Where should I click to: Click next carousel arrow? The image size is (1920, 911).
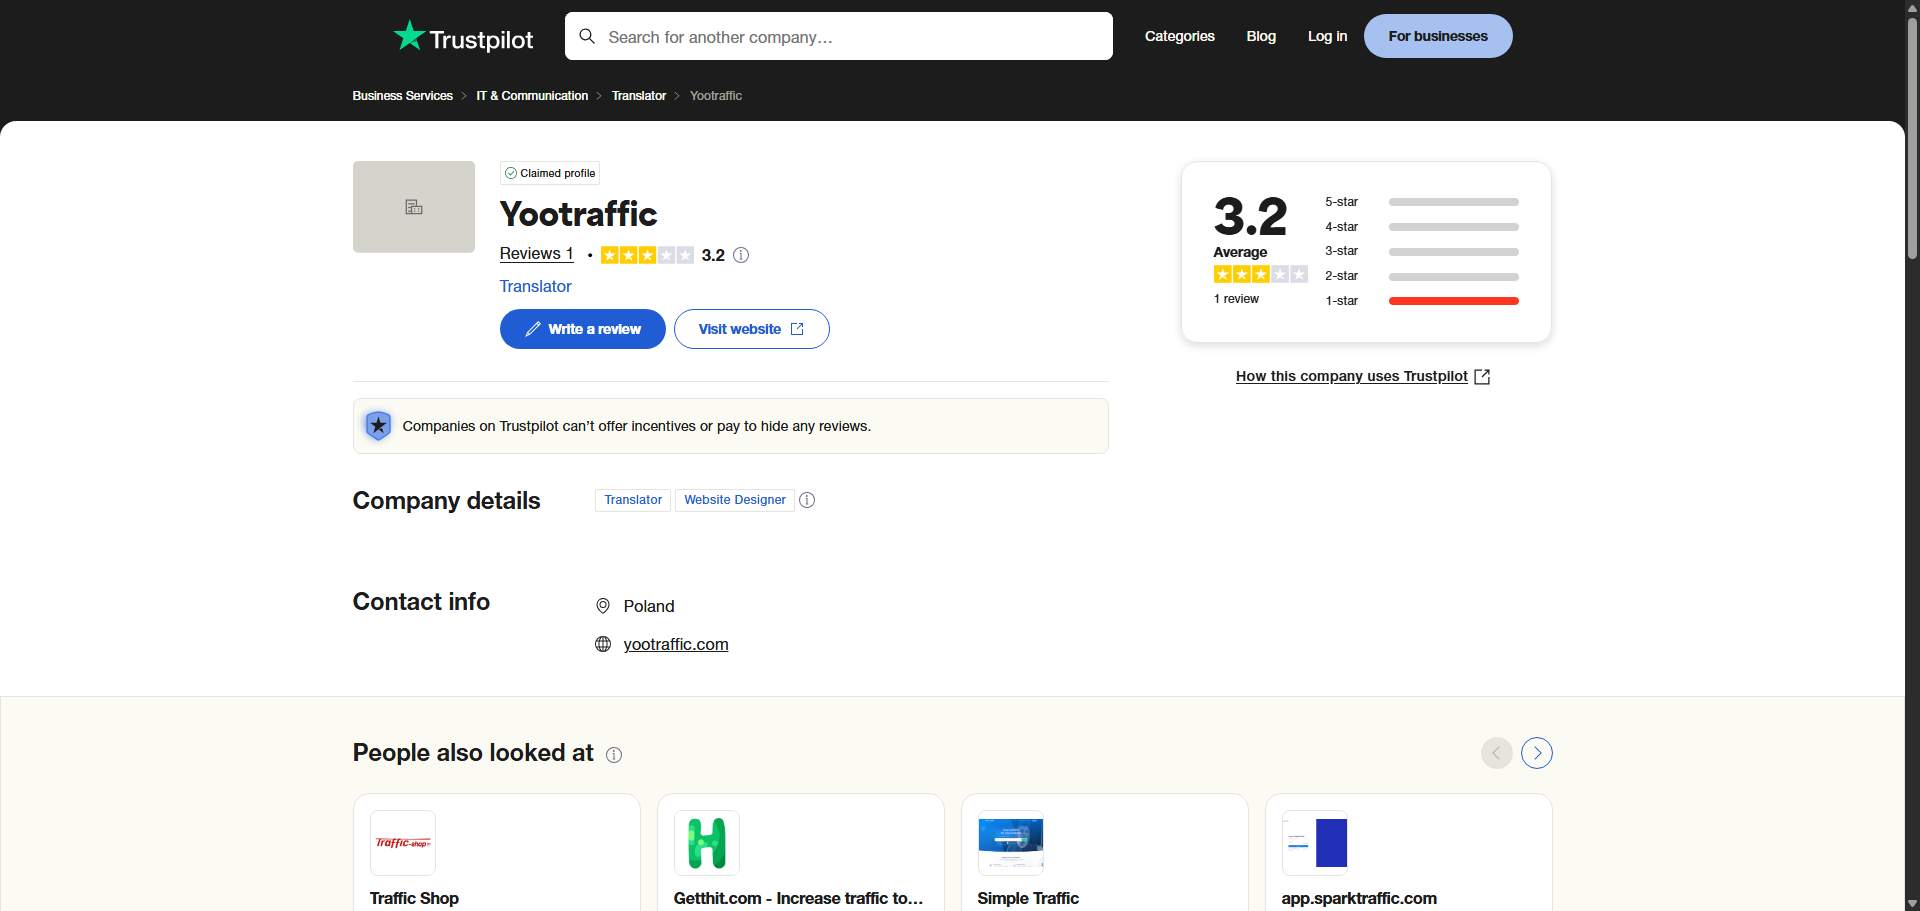(x=1537, y=753)
